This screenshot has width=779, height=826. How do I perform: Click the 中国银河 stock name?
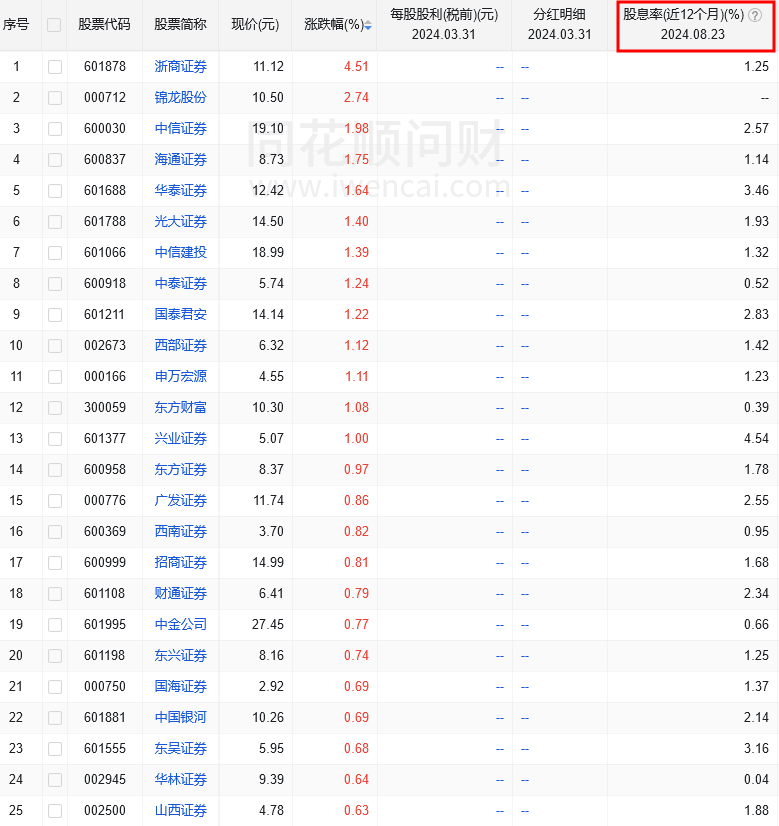[181, 718]
